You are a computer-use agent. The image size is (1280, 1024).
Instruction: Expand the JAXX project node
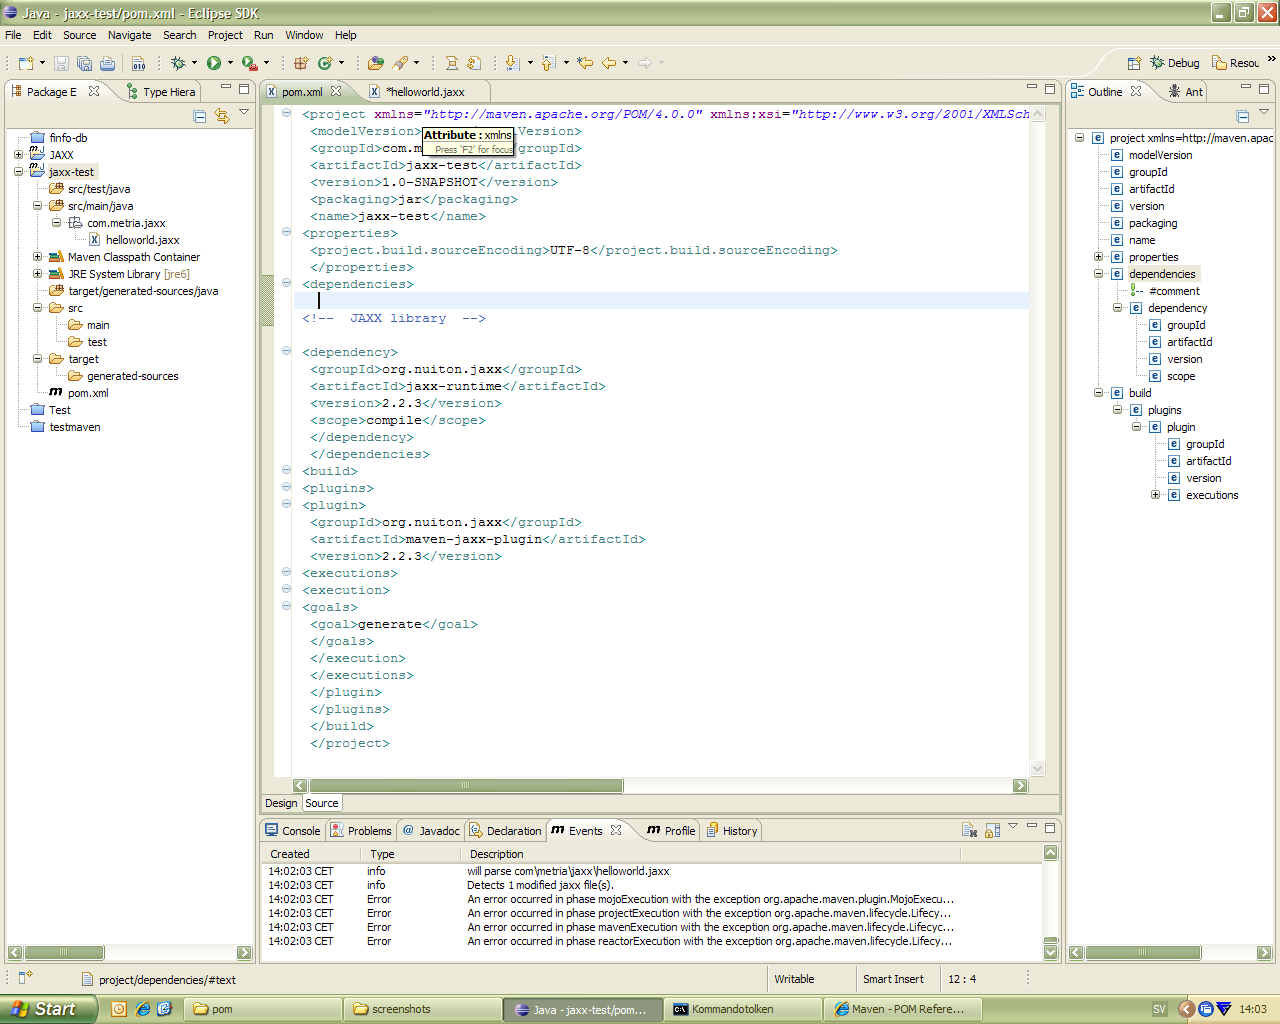point(18,155)
